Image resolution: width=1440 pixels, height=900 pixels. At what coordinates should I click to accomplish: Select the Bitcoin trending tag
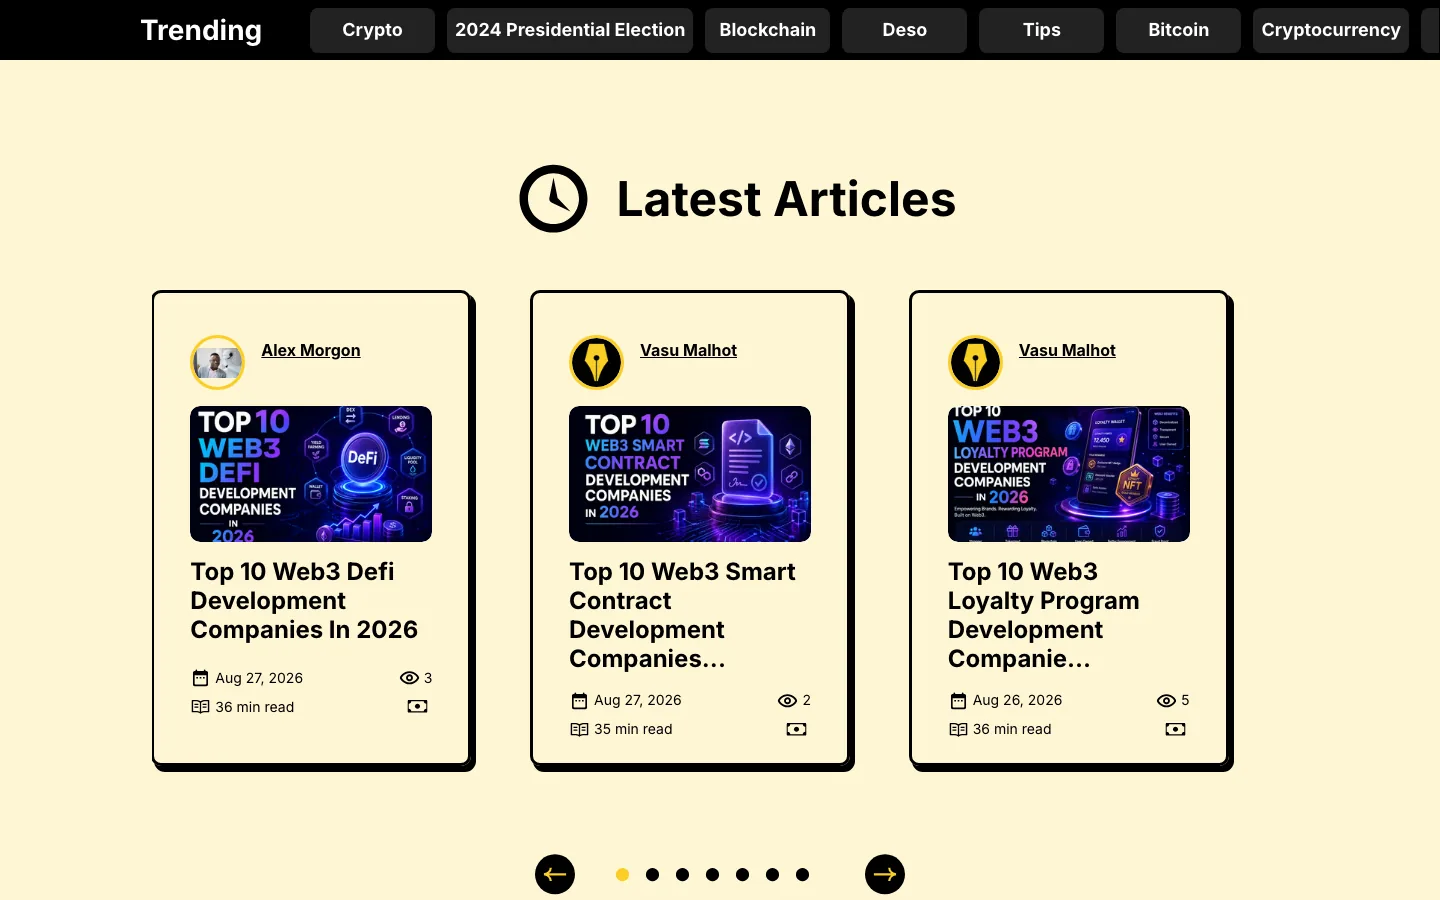tap(1178, 30)
